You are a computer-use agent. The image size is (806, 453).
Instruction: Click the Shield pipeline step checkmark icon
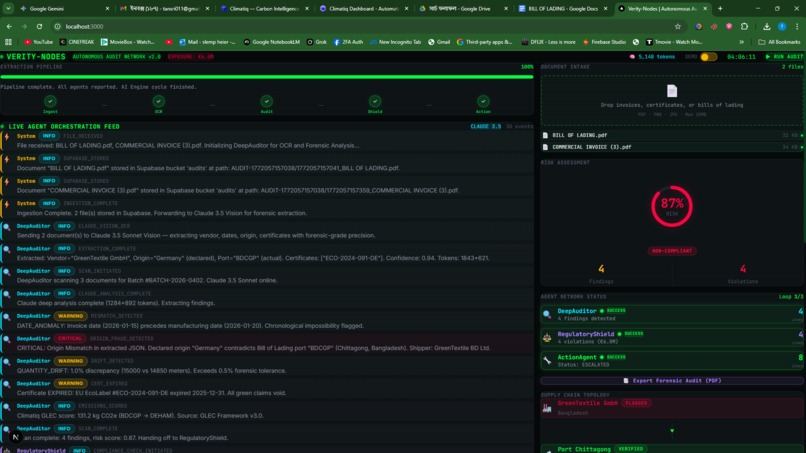coord(375,101)
